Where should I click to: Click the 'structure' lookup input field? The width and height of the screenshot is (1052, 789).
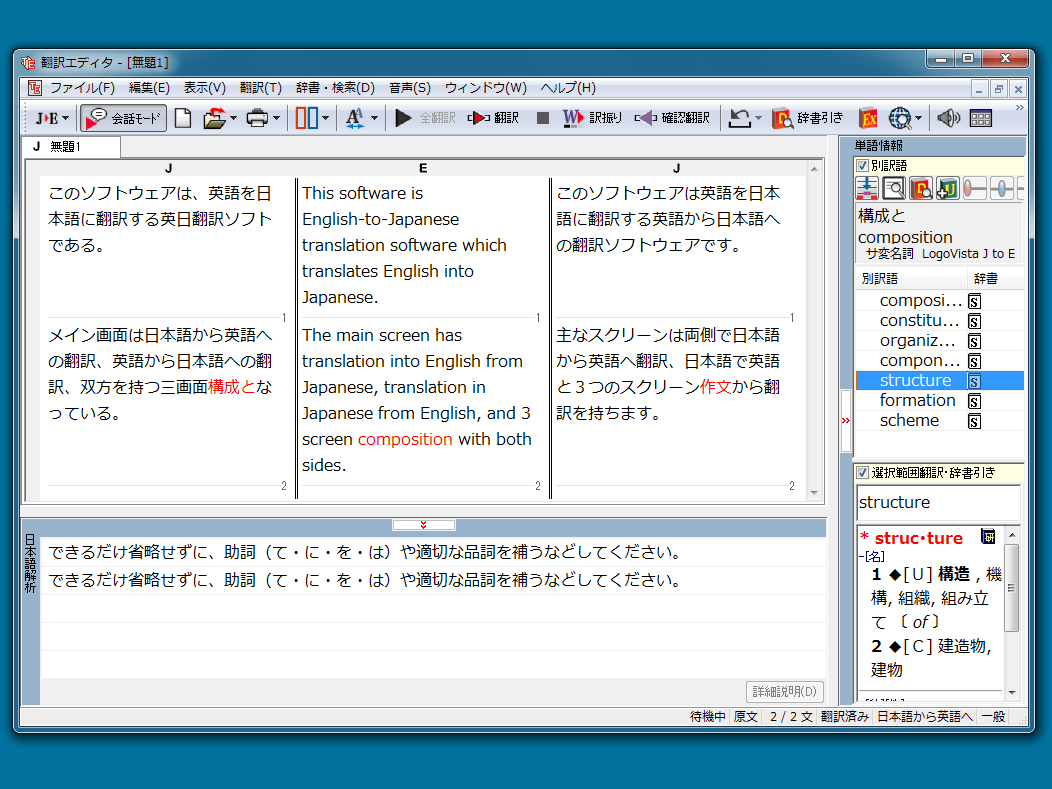(939, 503)
